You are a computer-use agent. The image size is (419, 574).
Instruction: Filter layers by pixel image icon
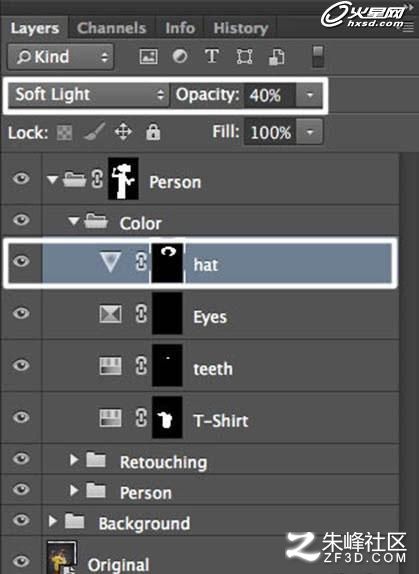click(x=149, y=57)
